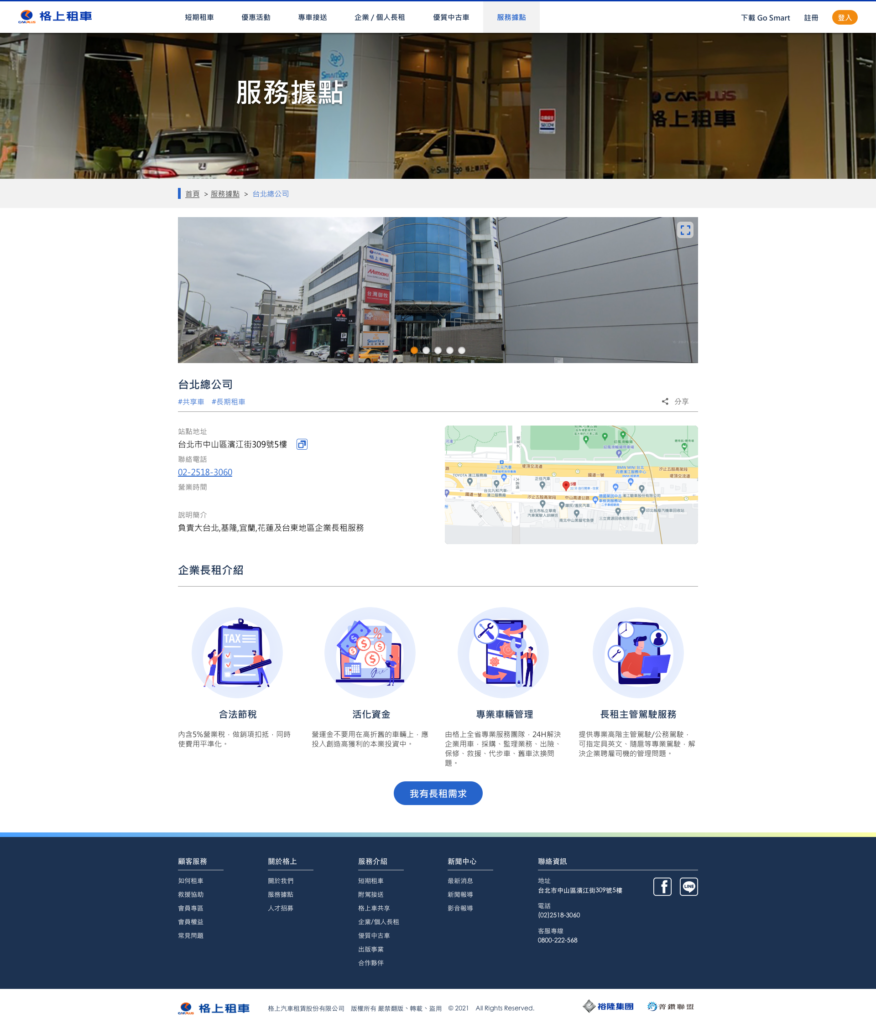Click the 專業車輛管理 illustration icon

tap(503, 653)
